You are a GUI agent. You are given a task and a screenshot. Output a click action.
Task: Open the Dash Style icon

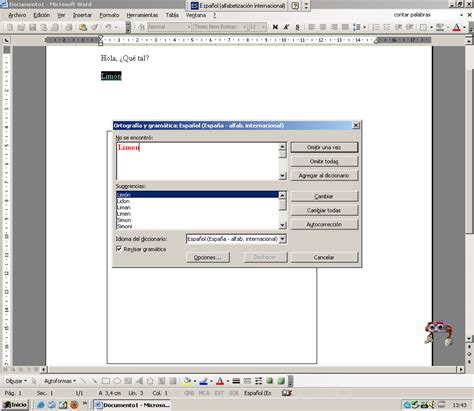click(x=247, y=381)
